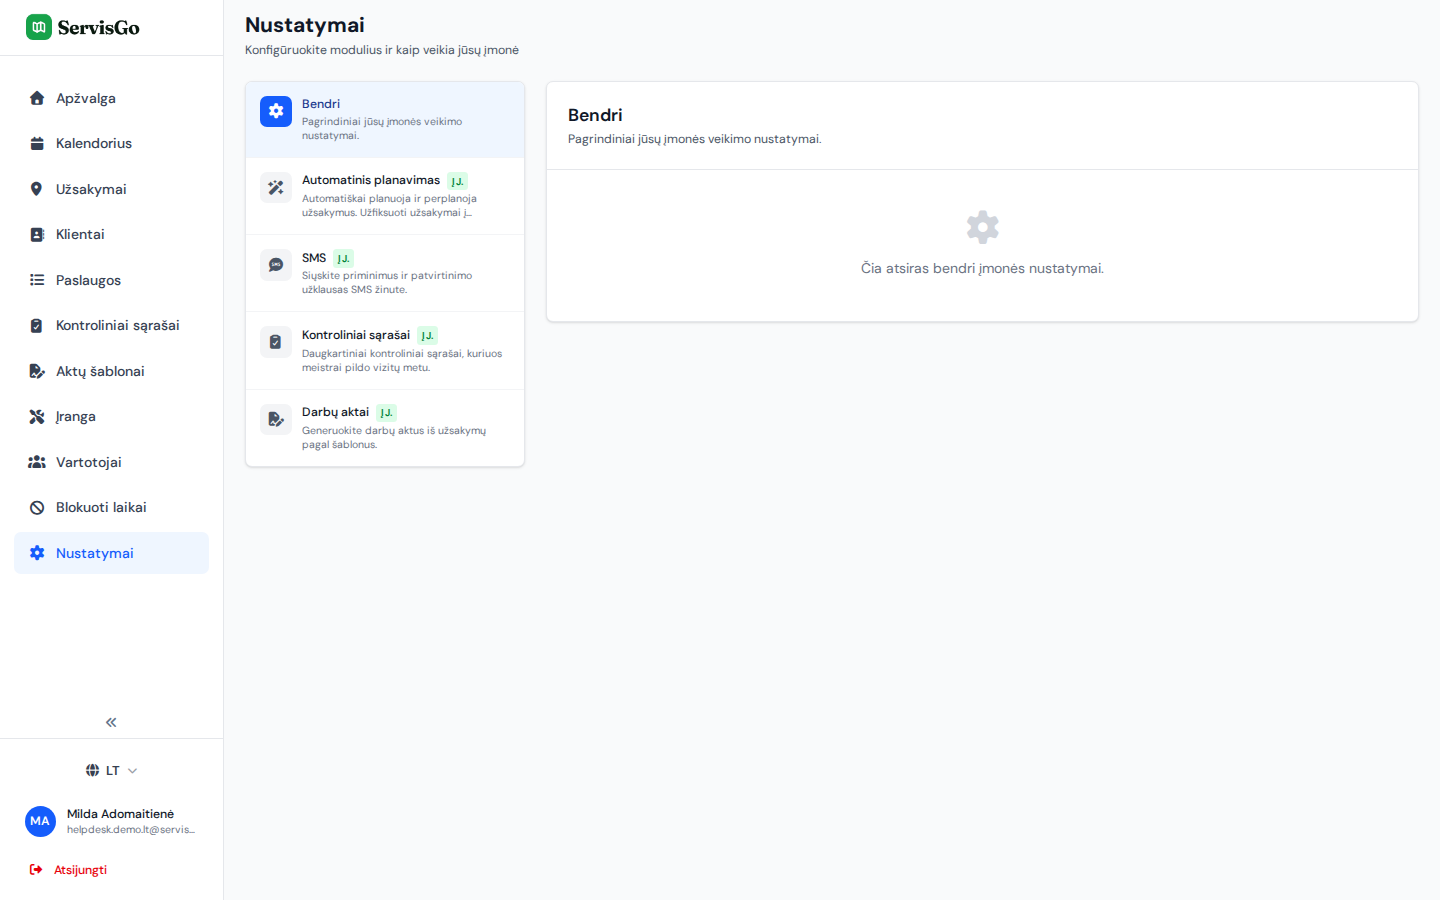Select the Užsakymai location pin icon
Screen dimensions: 1440x900
37,189
